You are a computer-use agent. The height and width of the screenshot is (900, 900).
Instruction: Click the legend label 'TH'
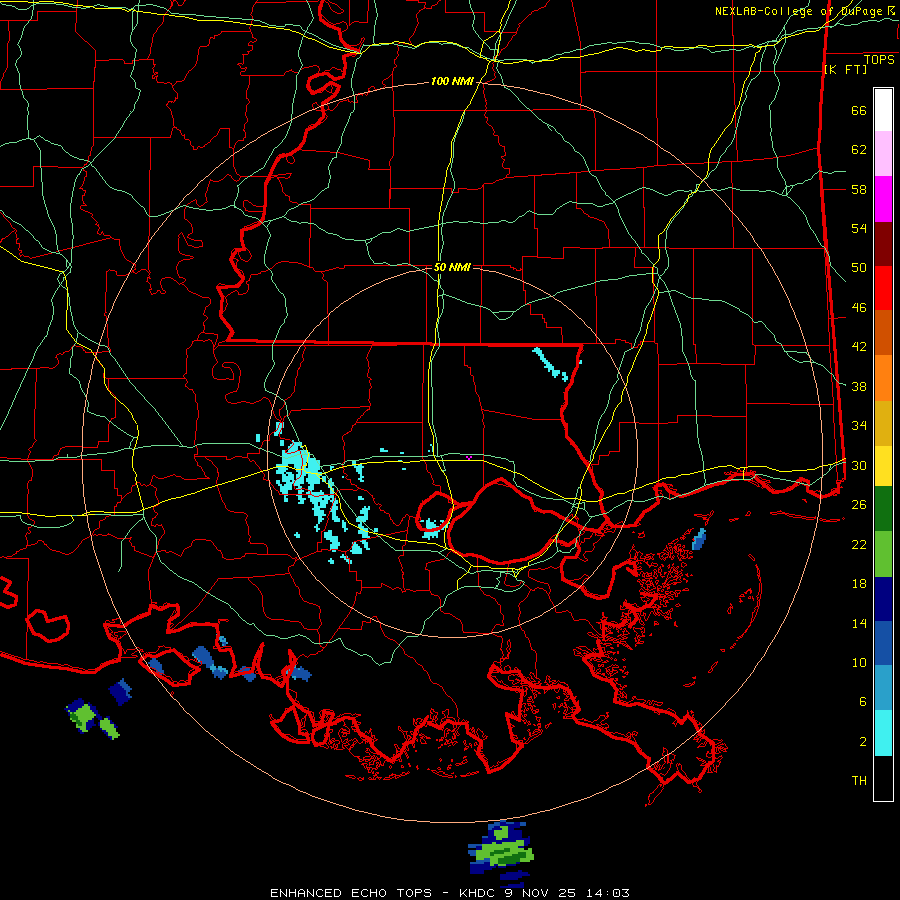click(x=859, y=781)
